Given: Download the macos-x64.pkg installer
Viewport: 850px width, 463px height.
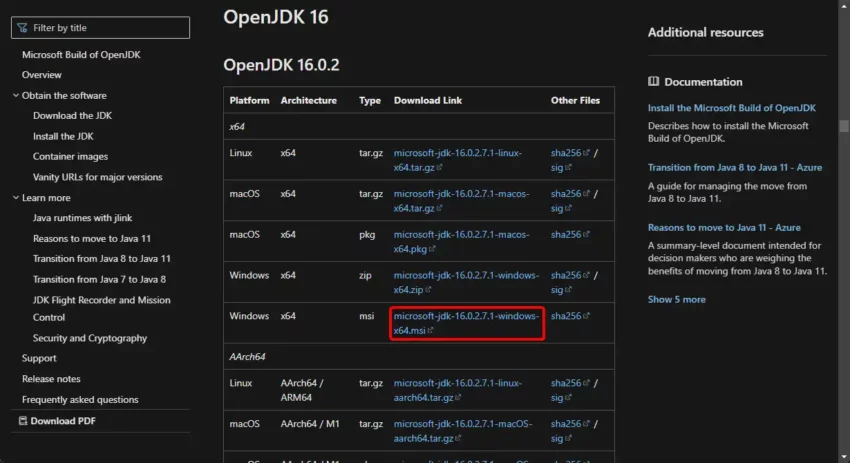Looking at the screenshot, I should click(461, 241).
